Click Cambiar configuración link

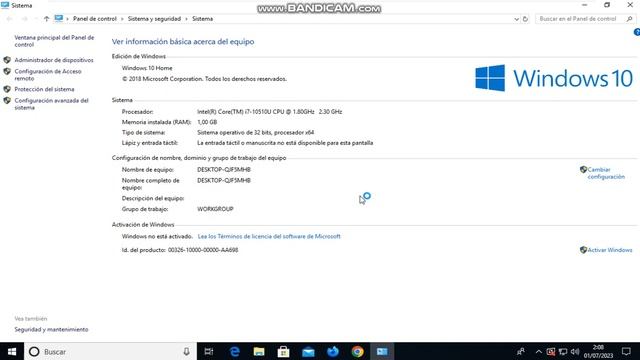point(606,173)
